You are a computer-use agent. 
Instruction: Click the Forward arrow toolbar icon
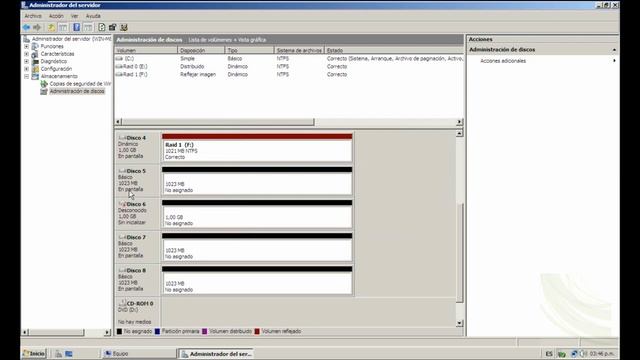37,27
